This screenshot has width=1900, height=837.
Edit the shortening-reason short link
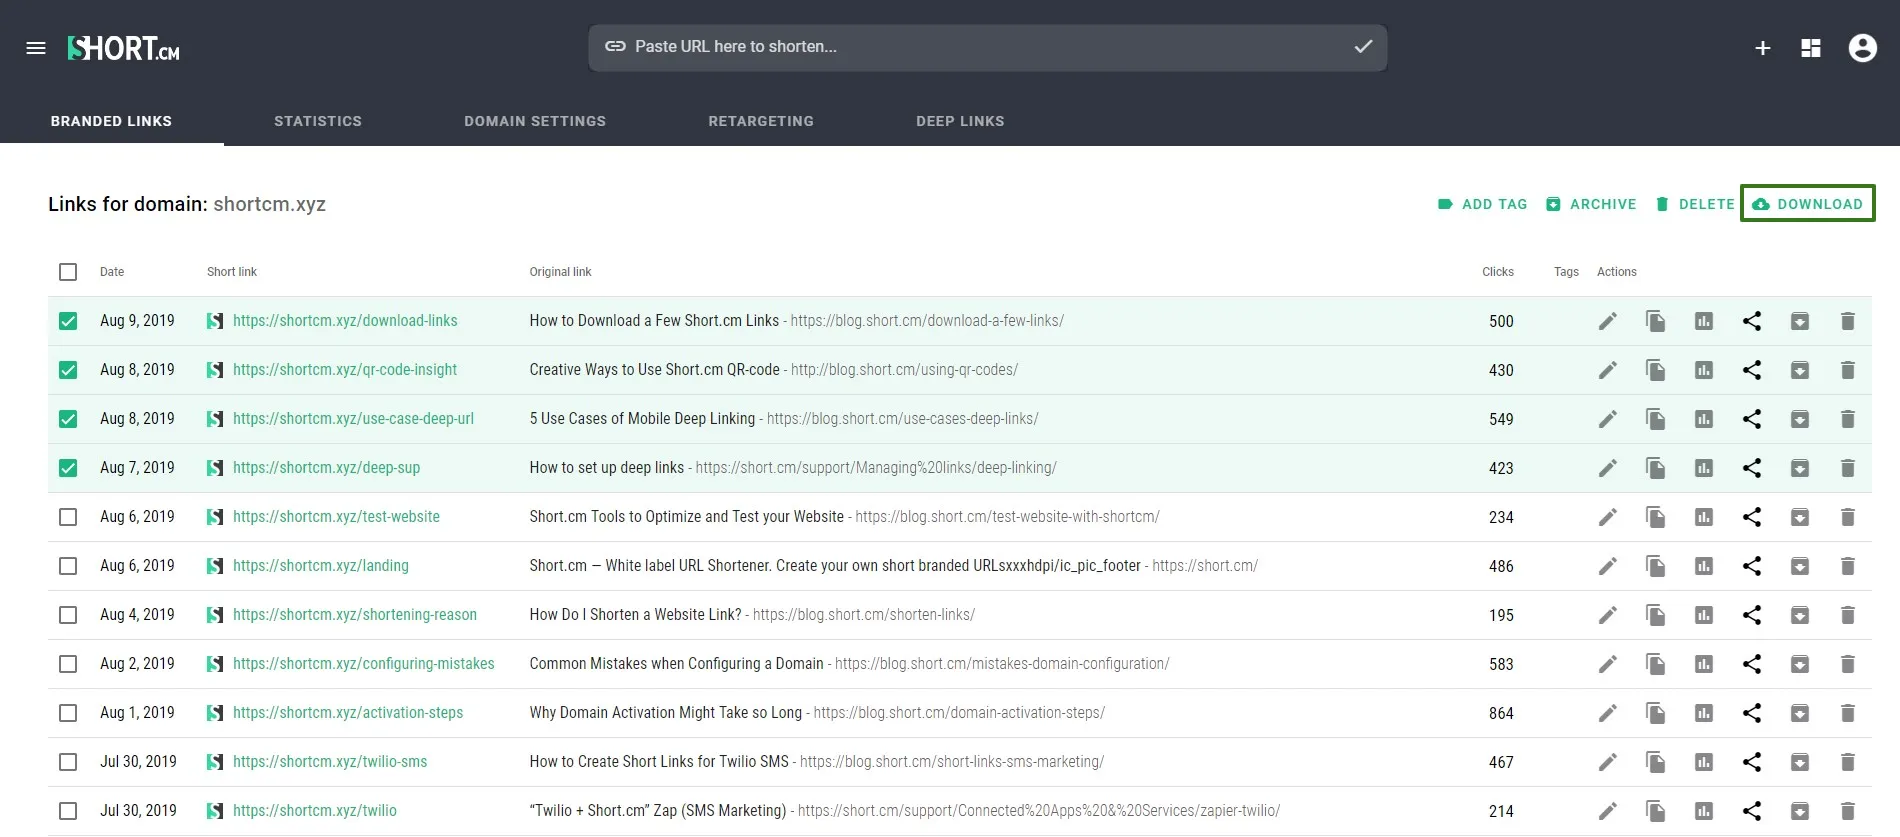pos(1607,615)
